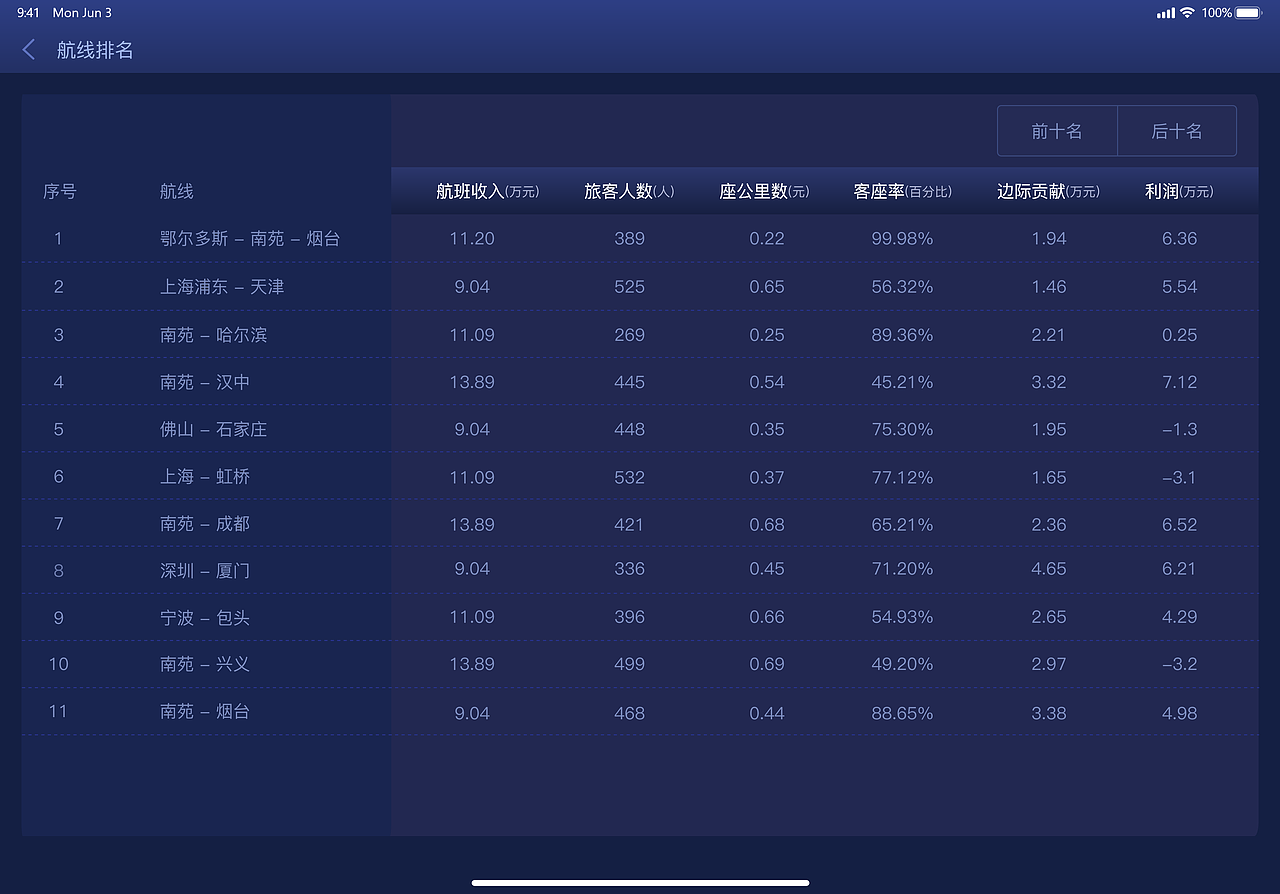Select route 南苑 – 兴义
1280x894 pixels.
[205, 664]
